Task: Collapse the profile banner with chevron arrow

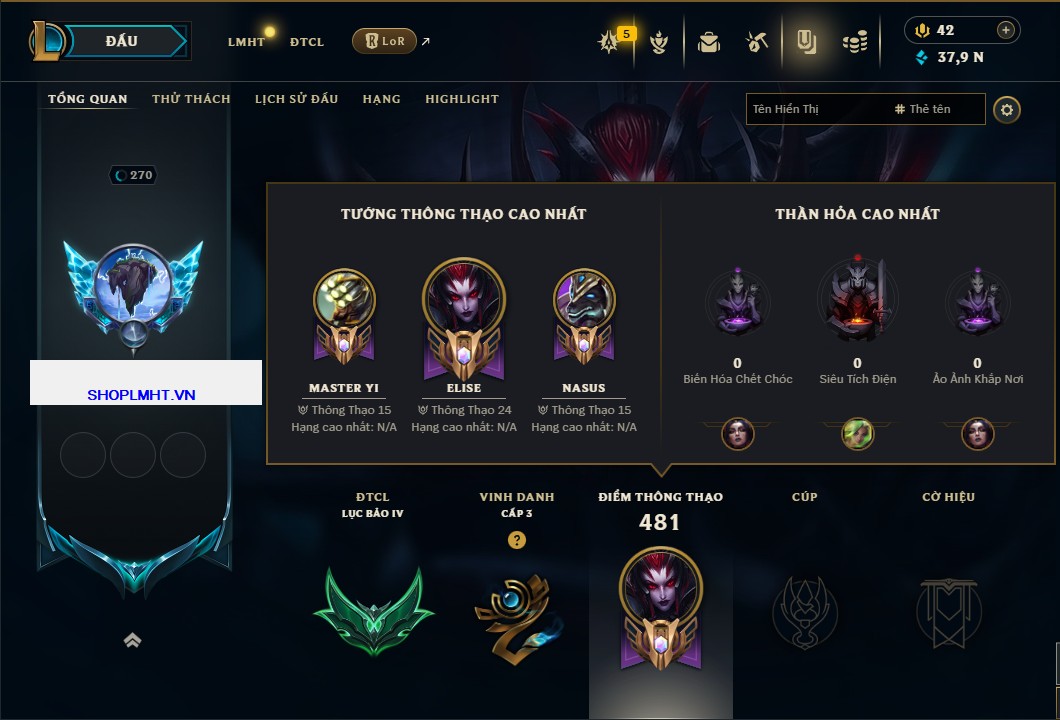Action: [132, 640]
